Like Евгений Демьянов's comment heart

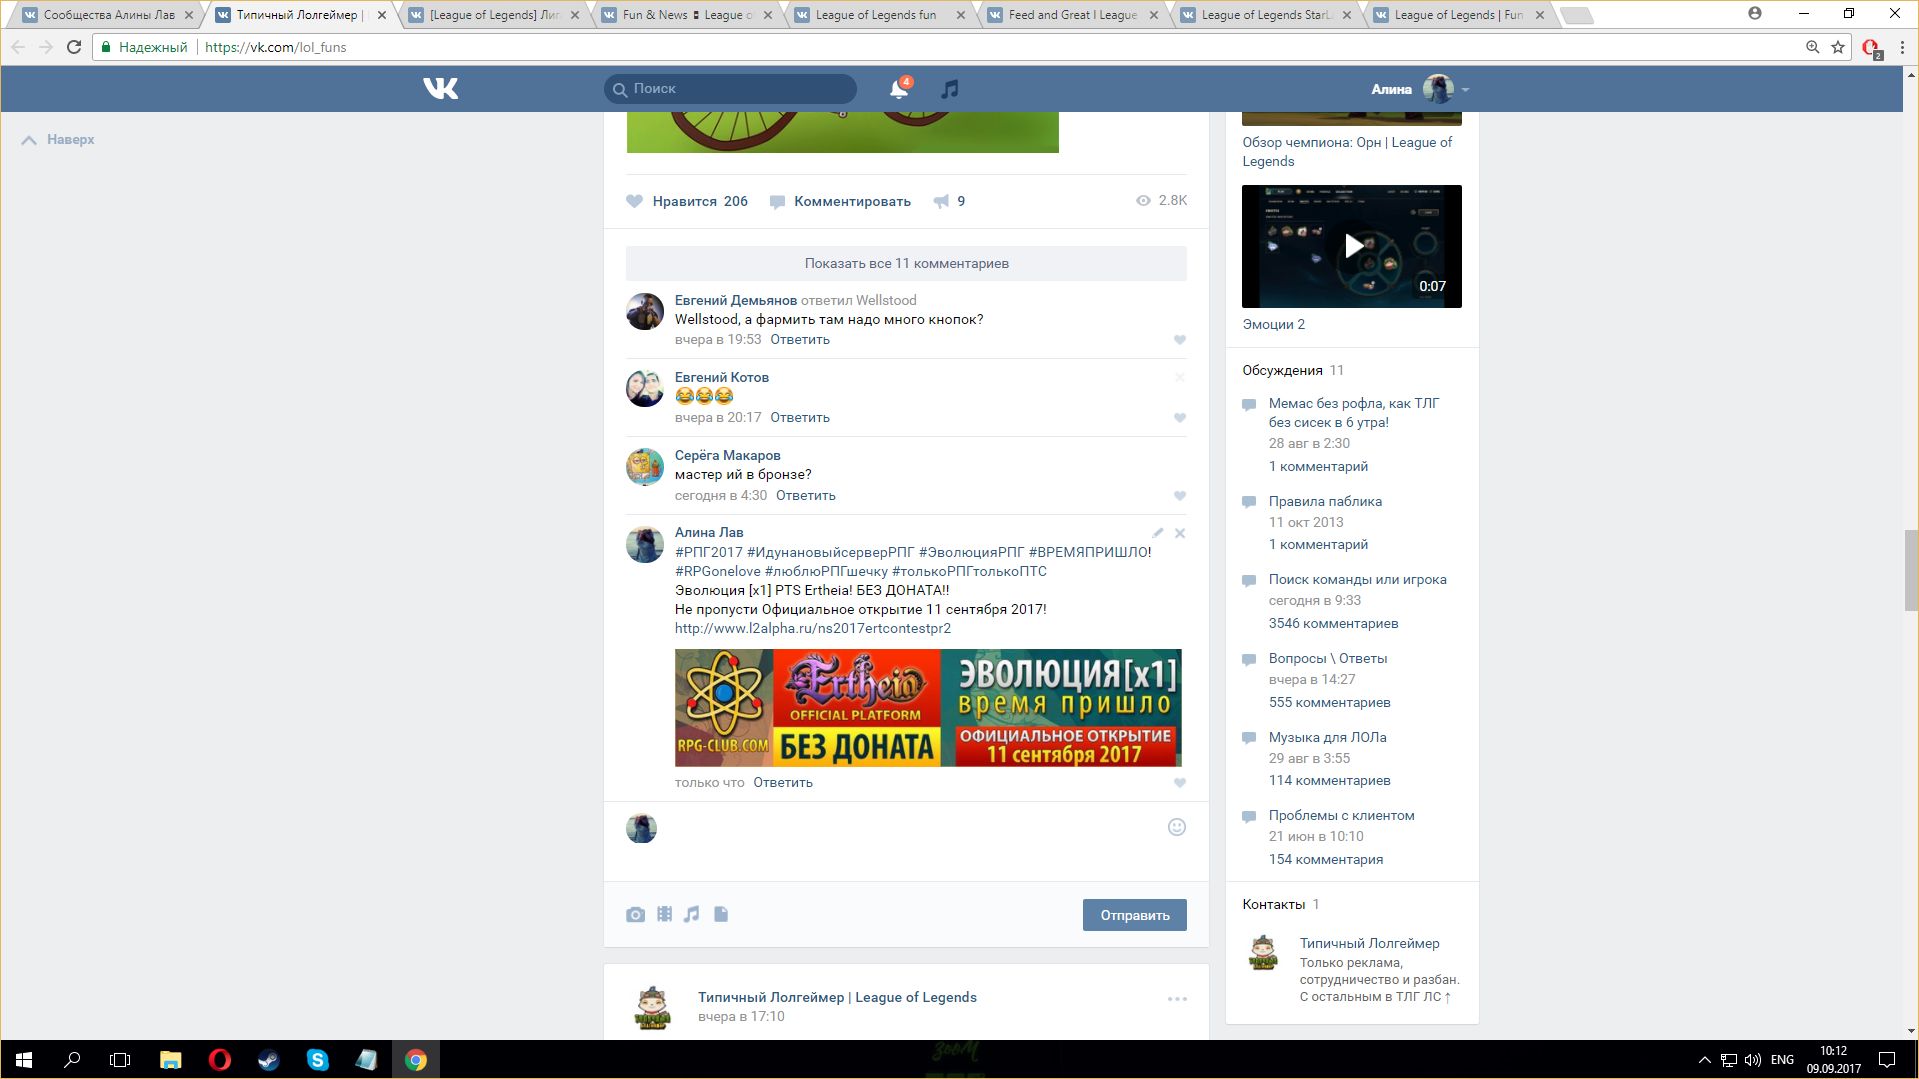1180,340
